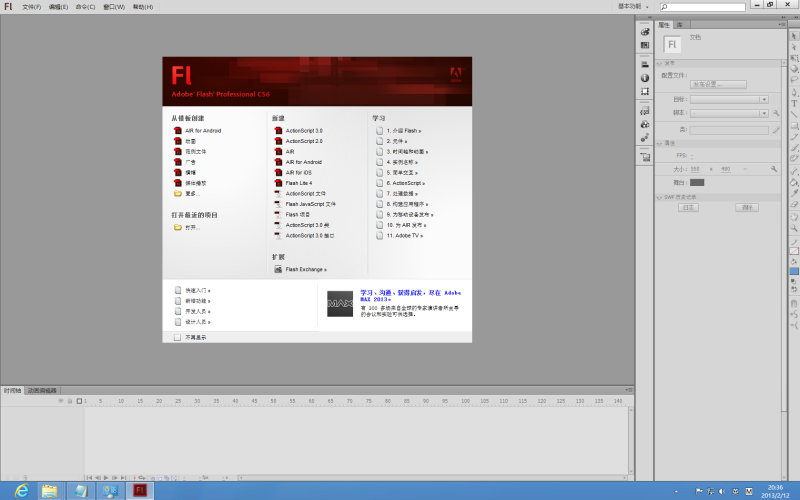This screenshot has height=500, width=800.
Task: Pick the 3D Rotation tool
Action: click(794, 69)
